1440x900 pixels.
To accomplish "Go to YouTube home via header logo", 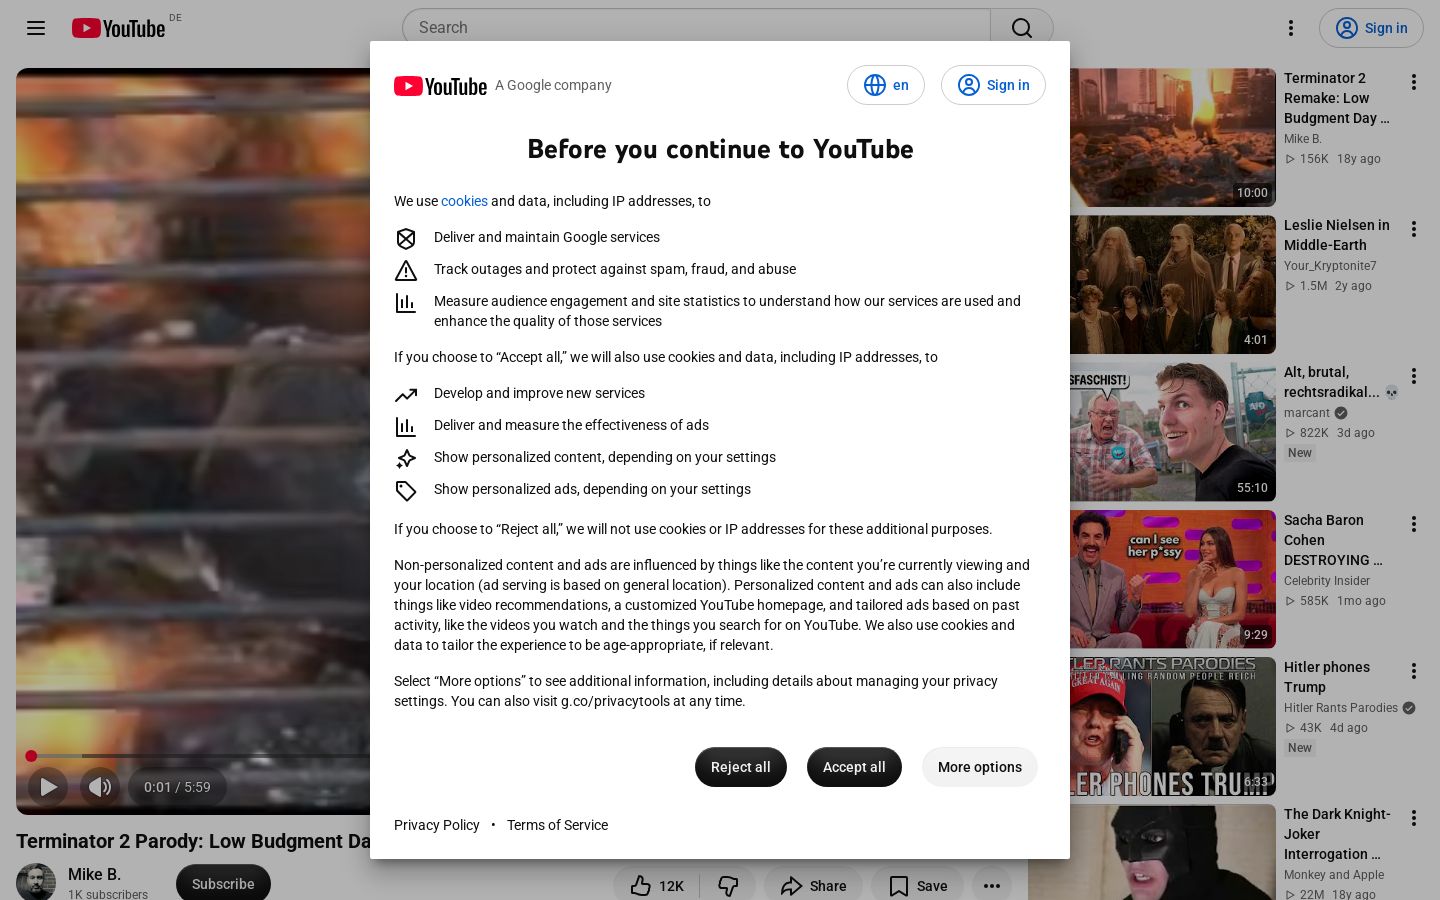I will [118, 28].
